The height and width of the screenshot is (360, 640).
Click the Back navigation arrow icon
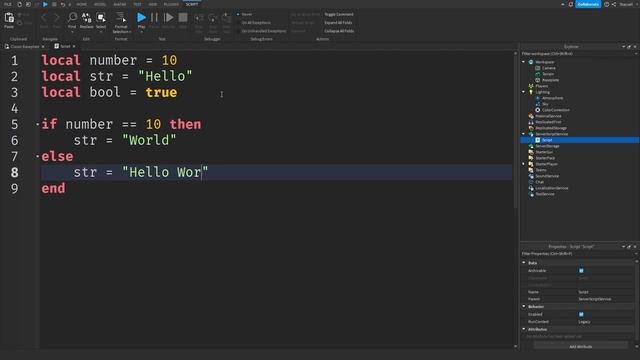click(x=44, y=18)
